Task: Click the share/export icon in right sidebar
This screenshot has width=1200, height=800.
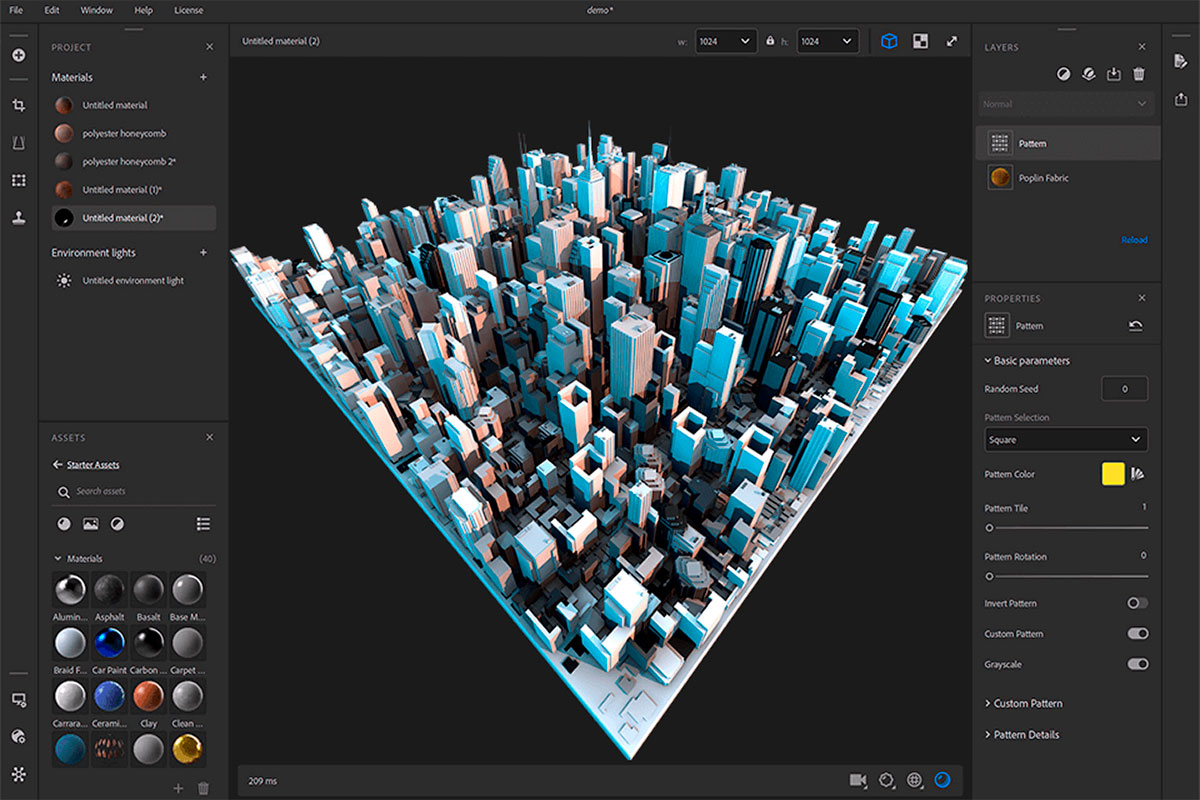Action: pyautogui.click(x=1181, y=99)
